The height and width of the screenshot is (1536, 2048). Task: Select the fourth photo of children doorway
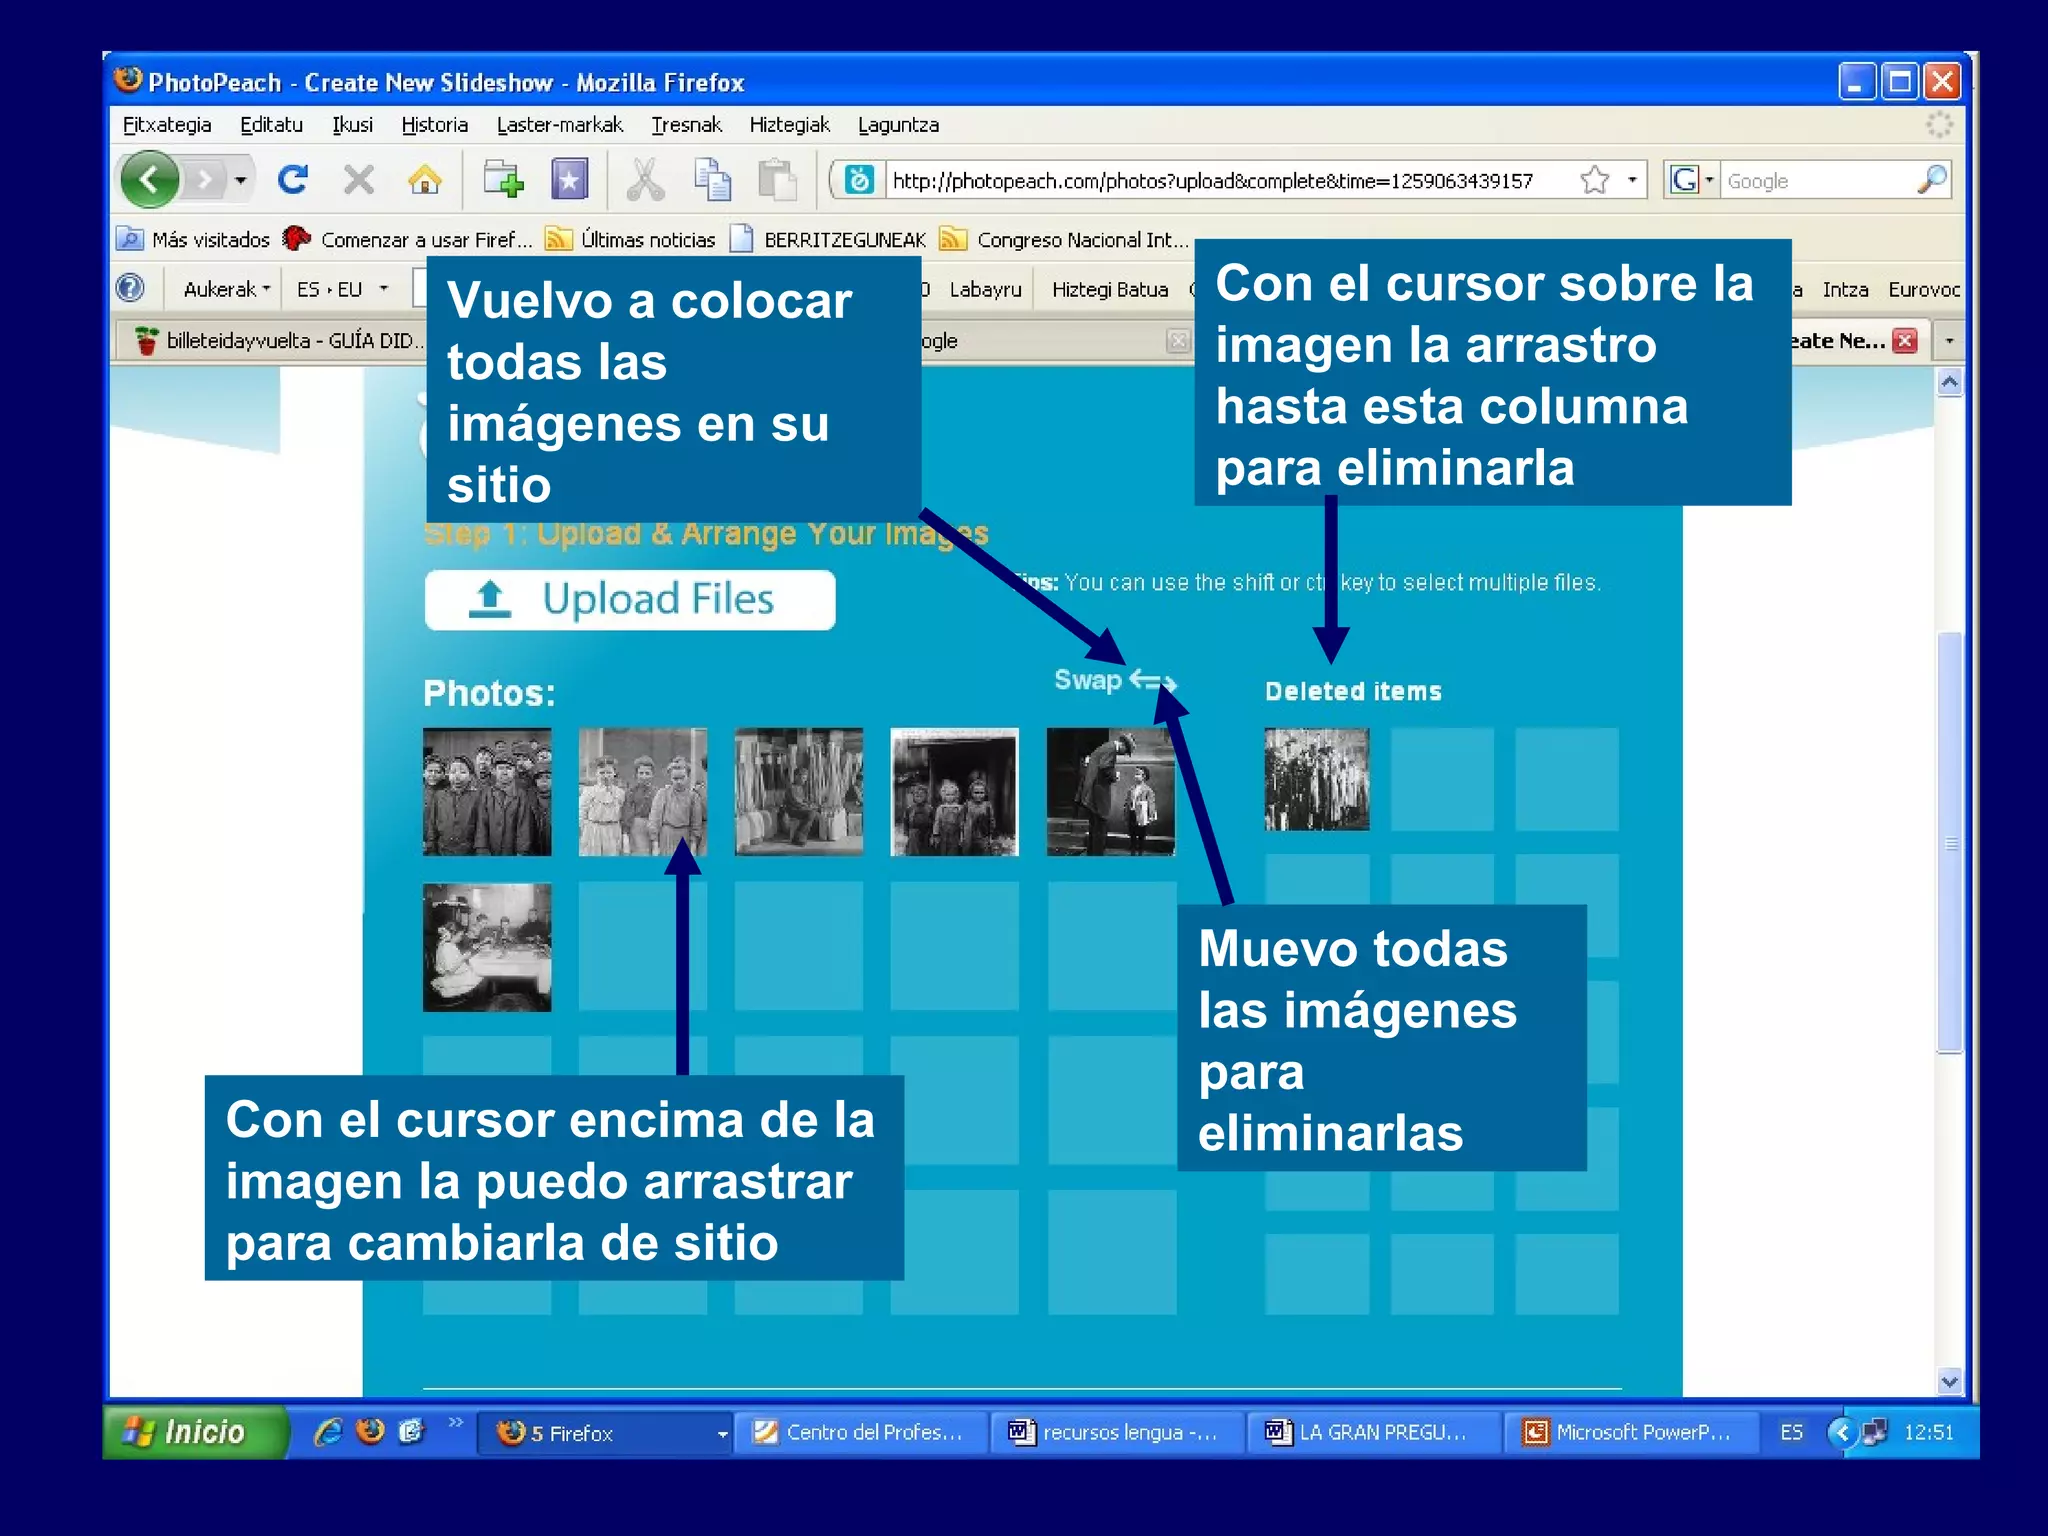[955, 792]
